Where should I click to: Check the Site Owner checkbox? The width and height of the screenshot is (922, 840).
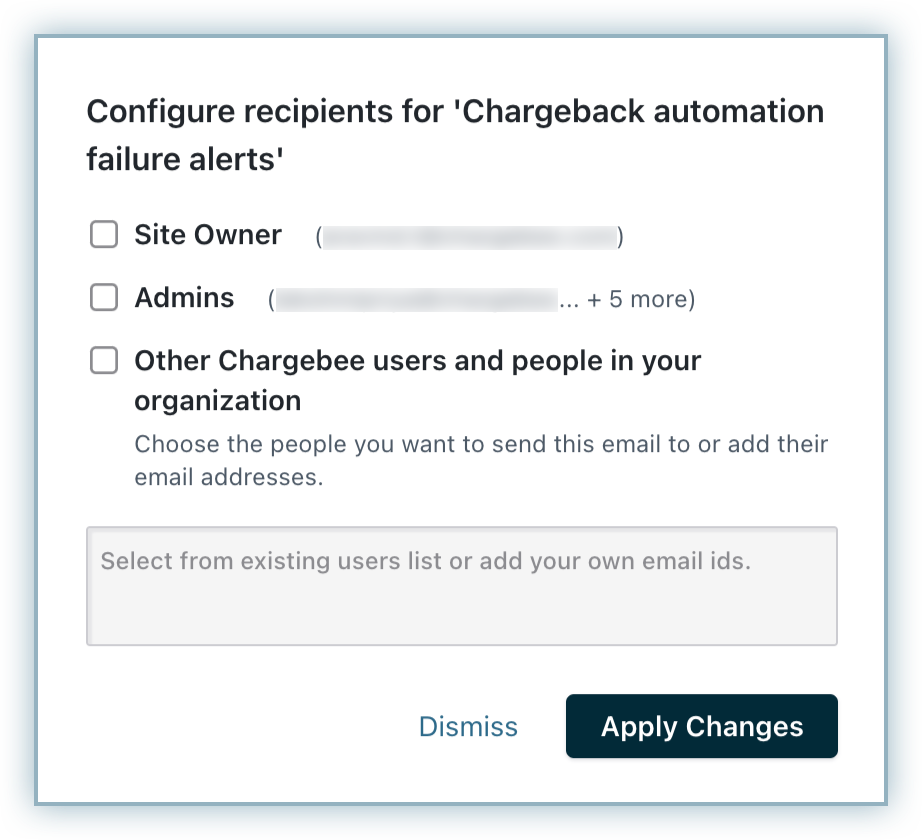[104, 235]
